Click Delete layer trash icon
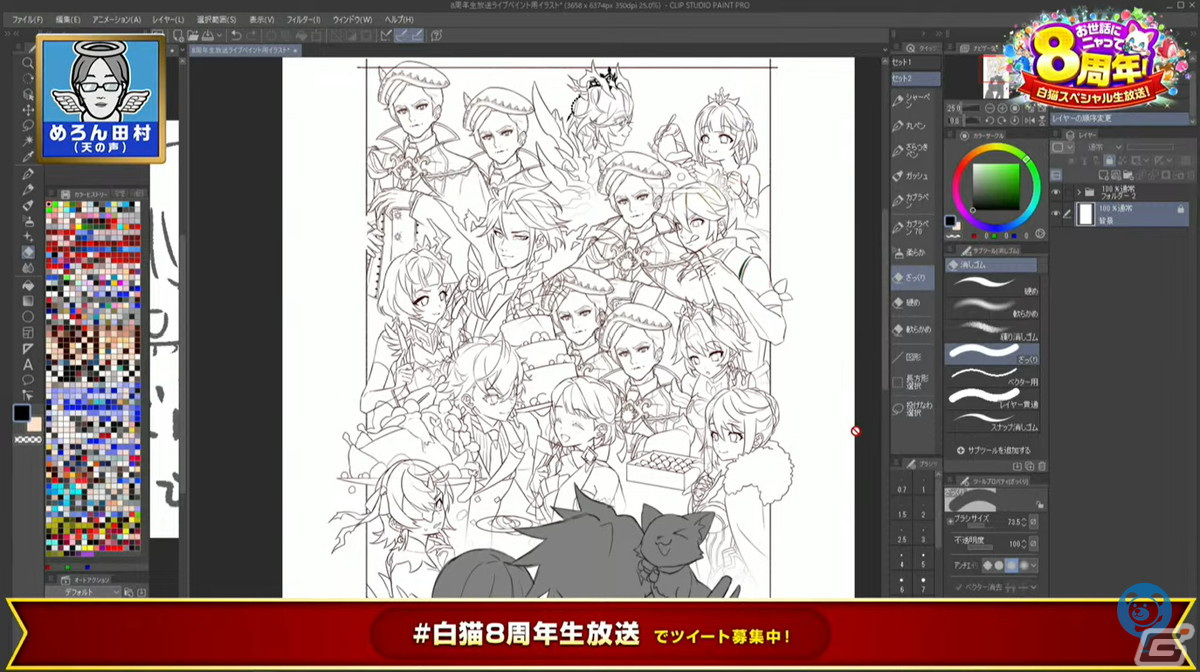The width and height of the screenshot is (1200, 672). pos(1191,175)
